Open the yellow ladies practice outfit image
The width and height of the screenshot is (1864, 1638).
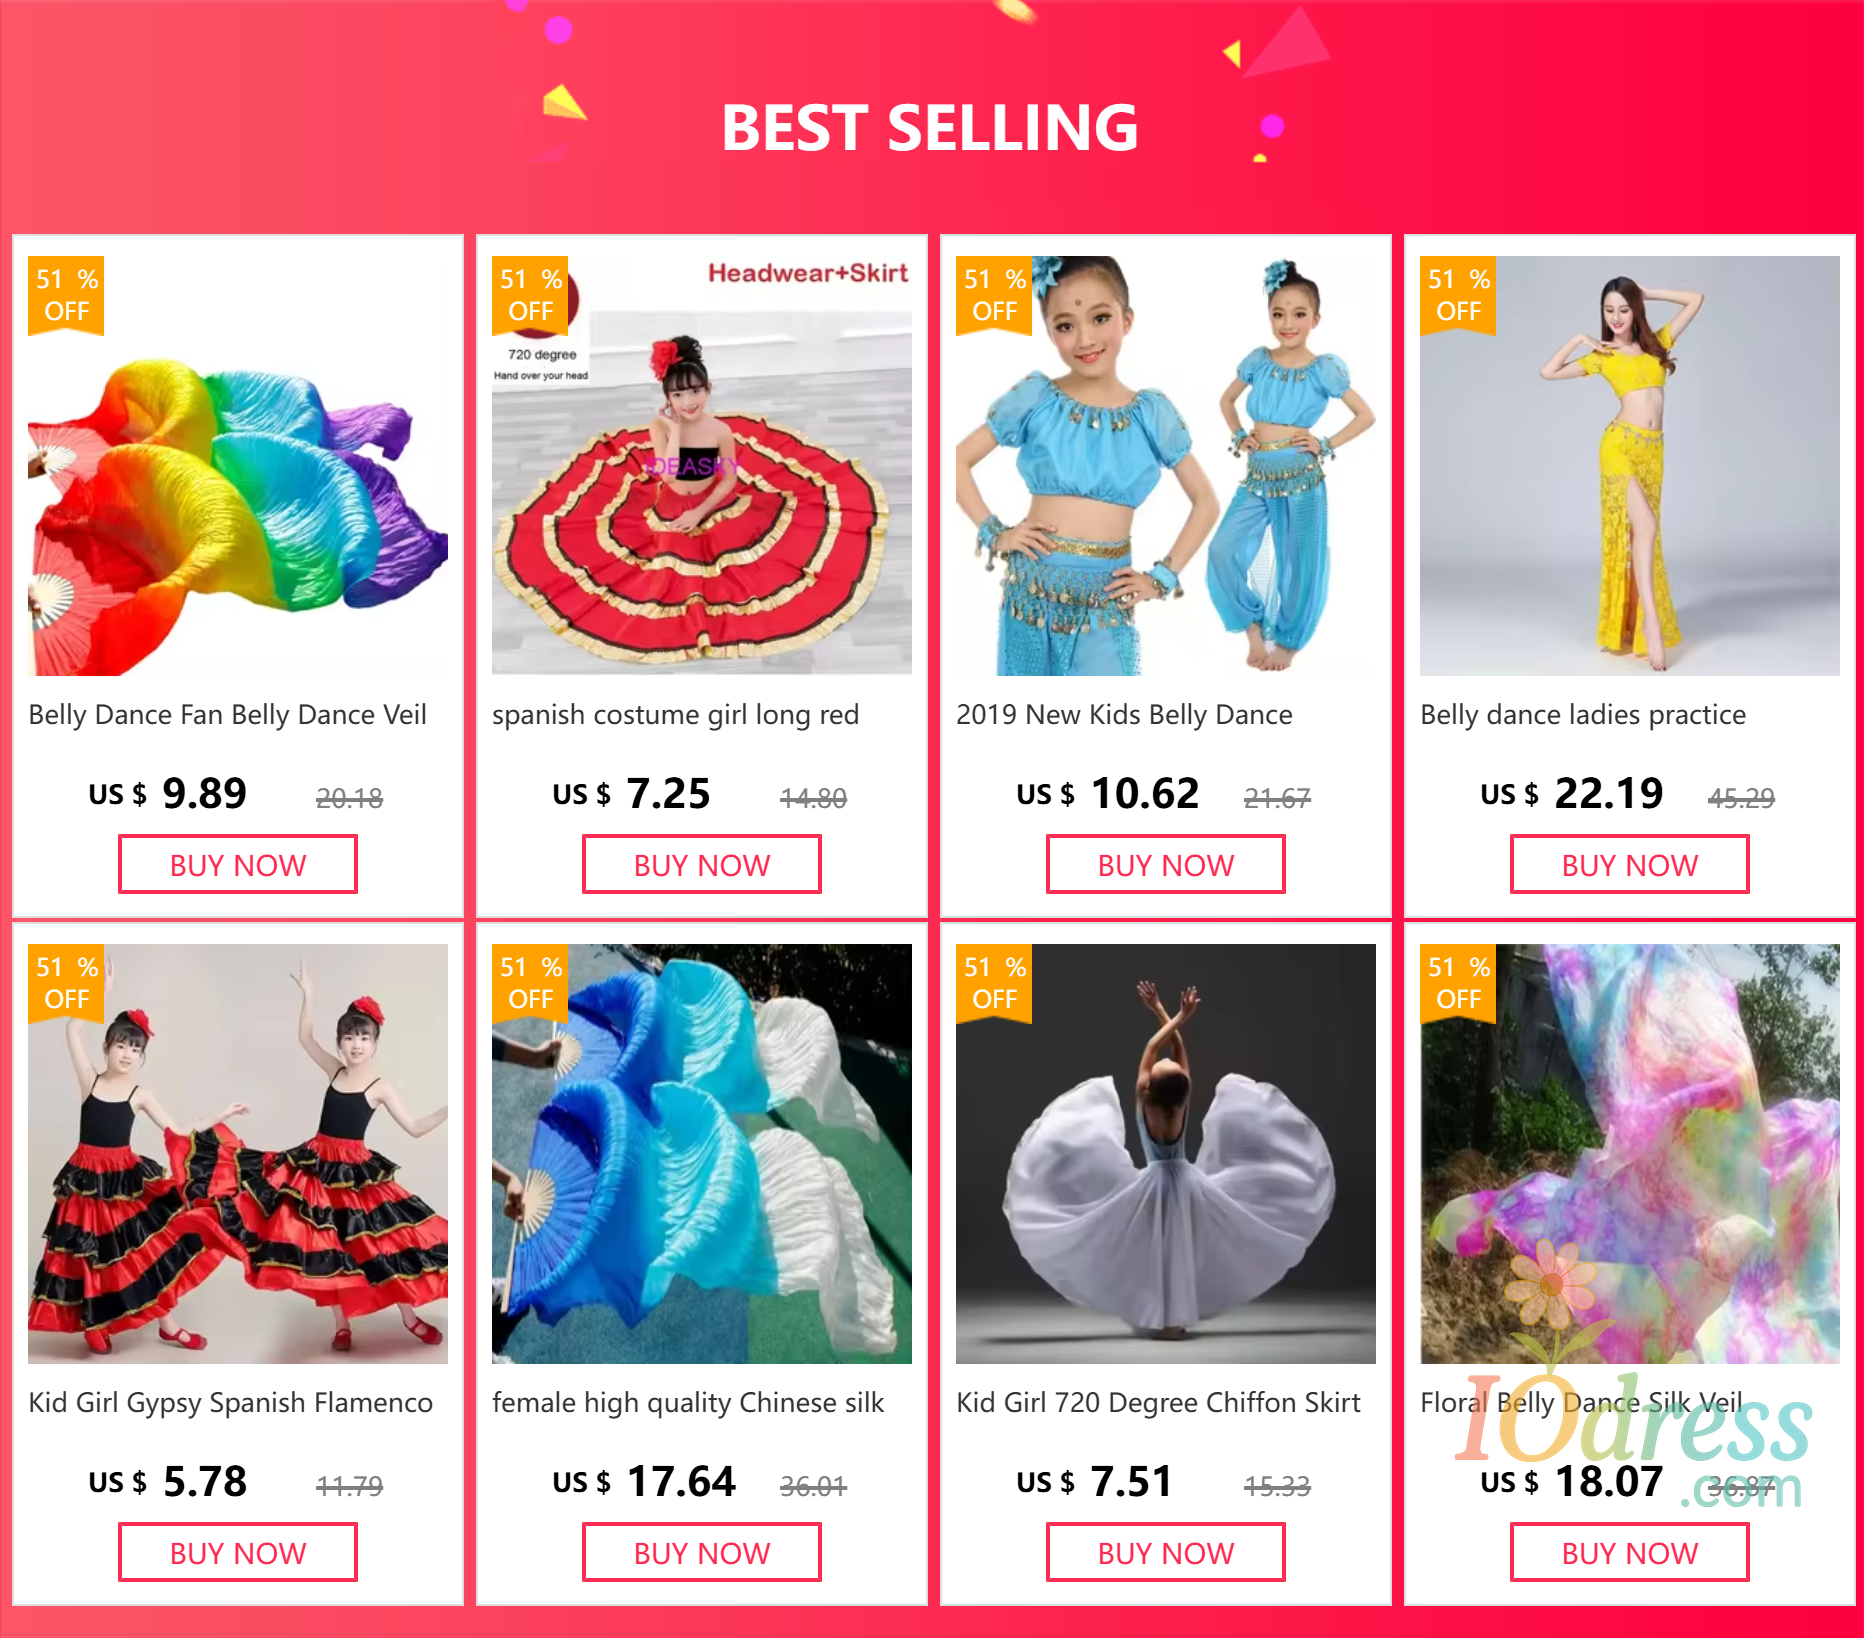point(1630,466)
